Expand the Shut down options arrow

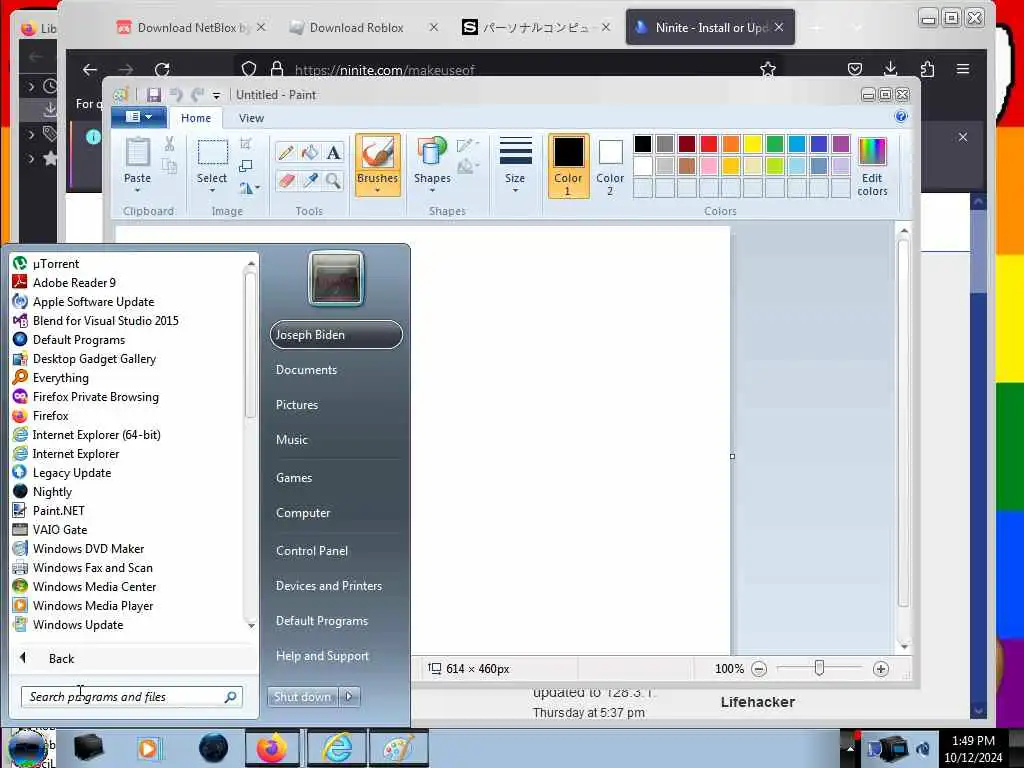click(349, 696)
